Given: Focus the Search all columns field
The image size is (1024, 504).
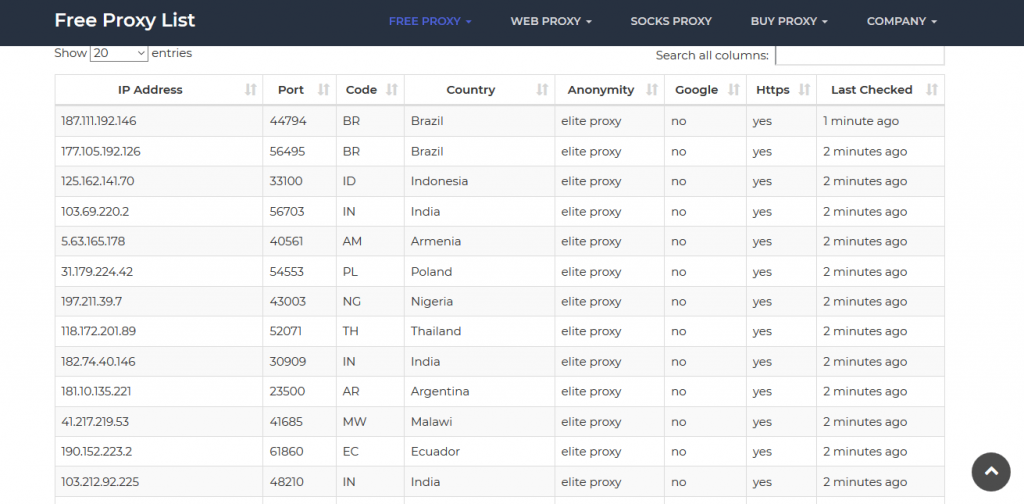Looking at the screenshot, I should pos(859,55).
